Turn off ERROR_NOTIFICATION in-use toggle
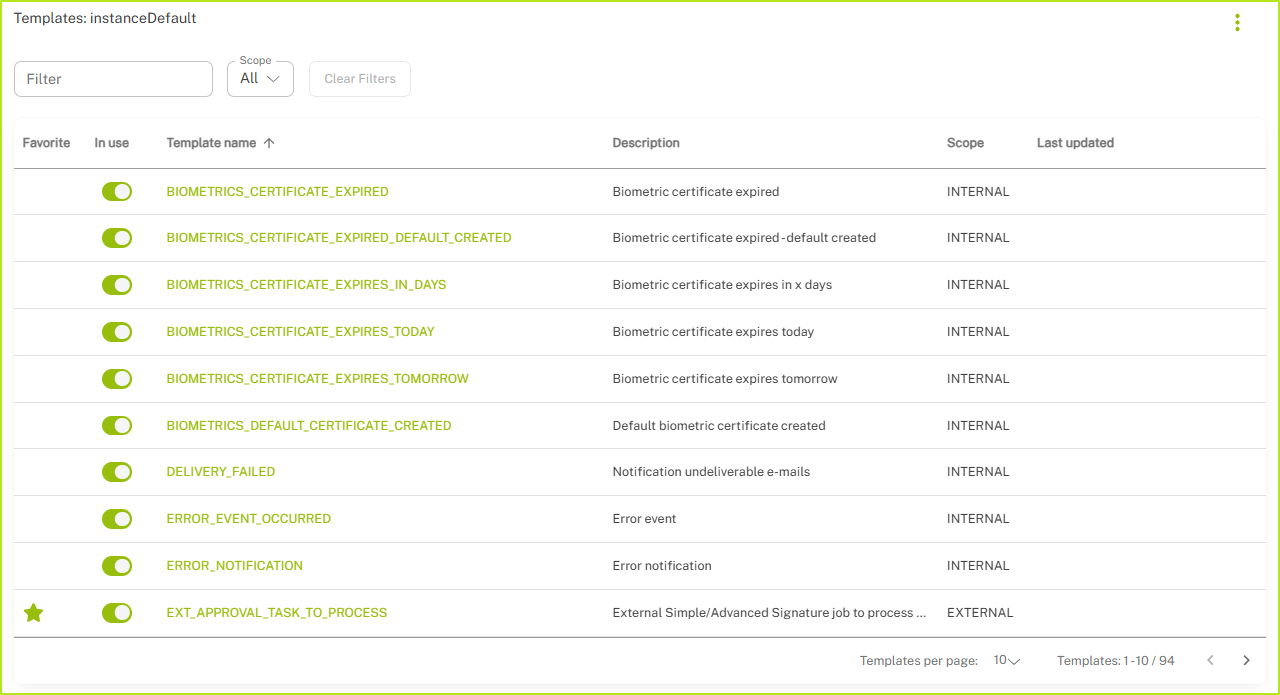The height and width of the screenshot is (695, 1280). pyautogui.click(x=117, y=566)
